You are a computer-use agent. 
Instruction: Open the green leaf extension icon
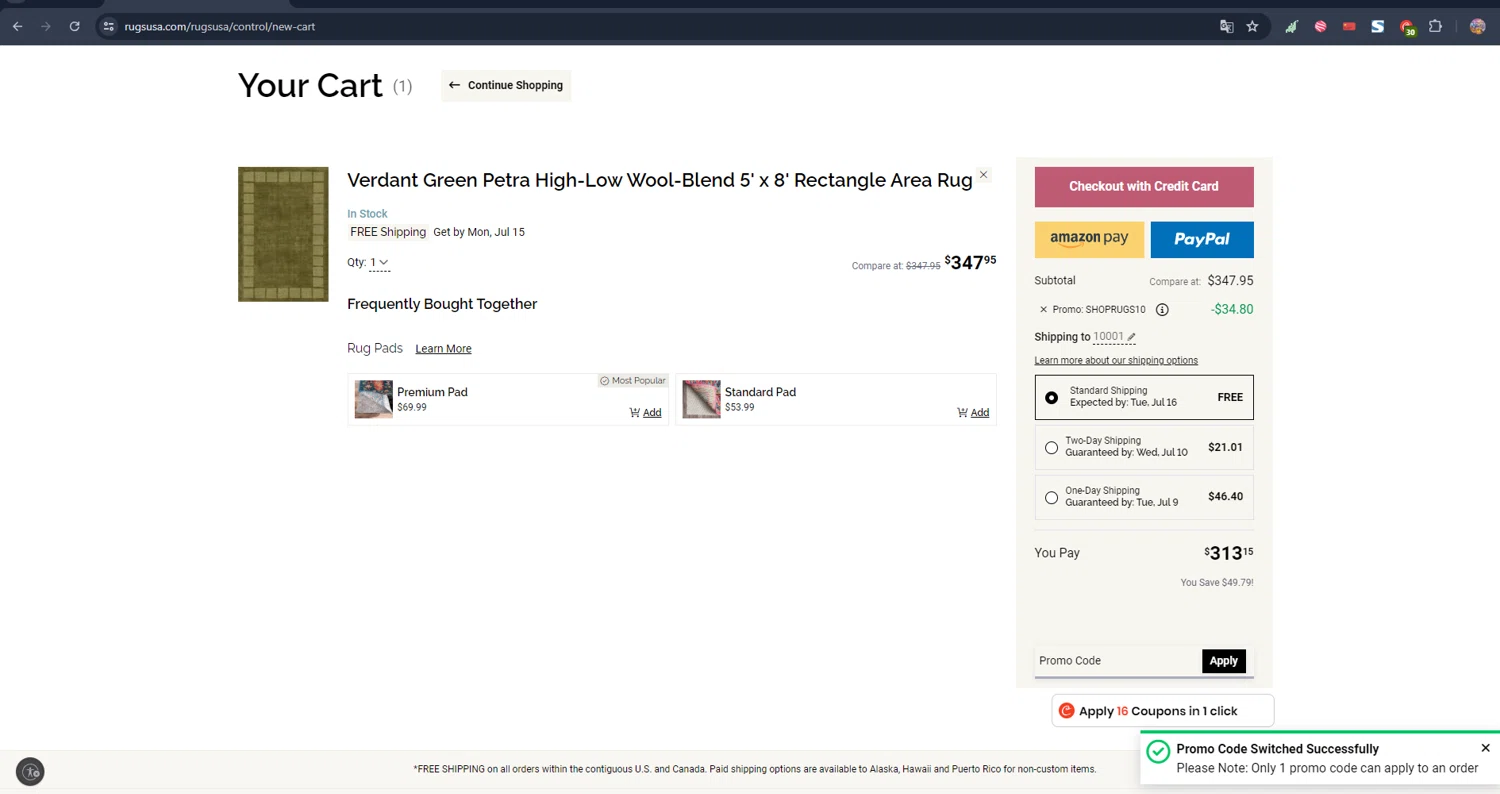click(x=1291, y=27)
